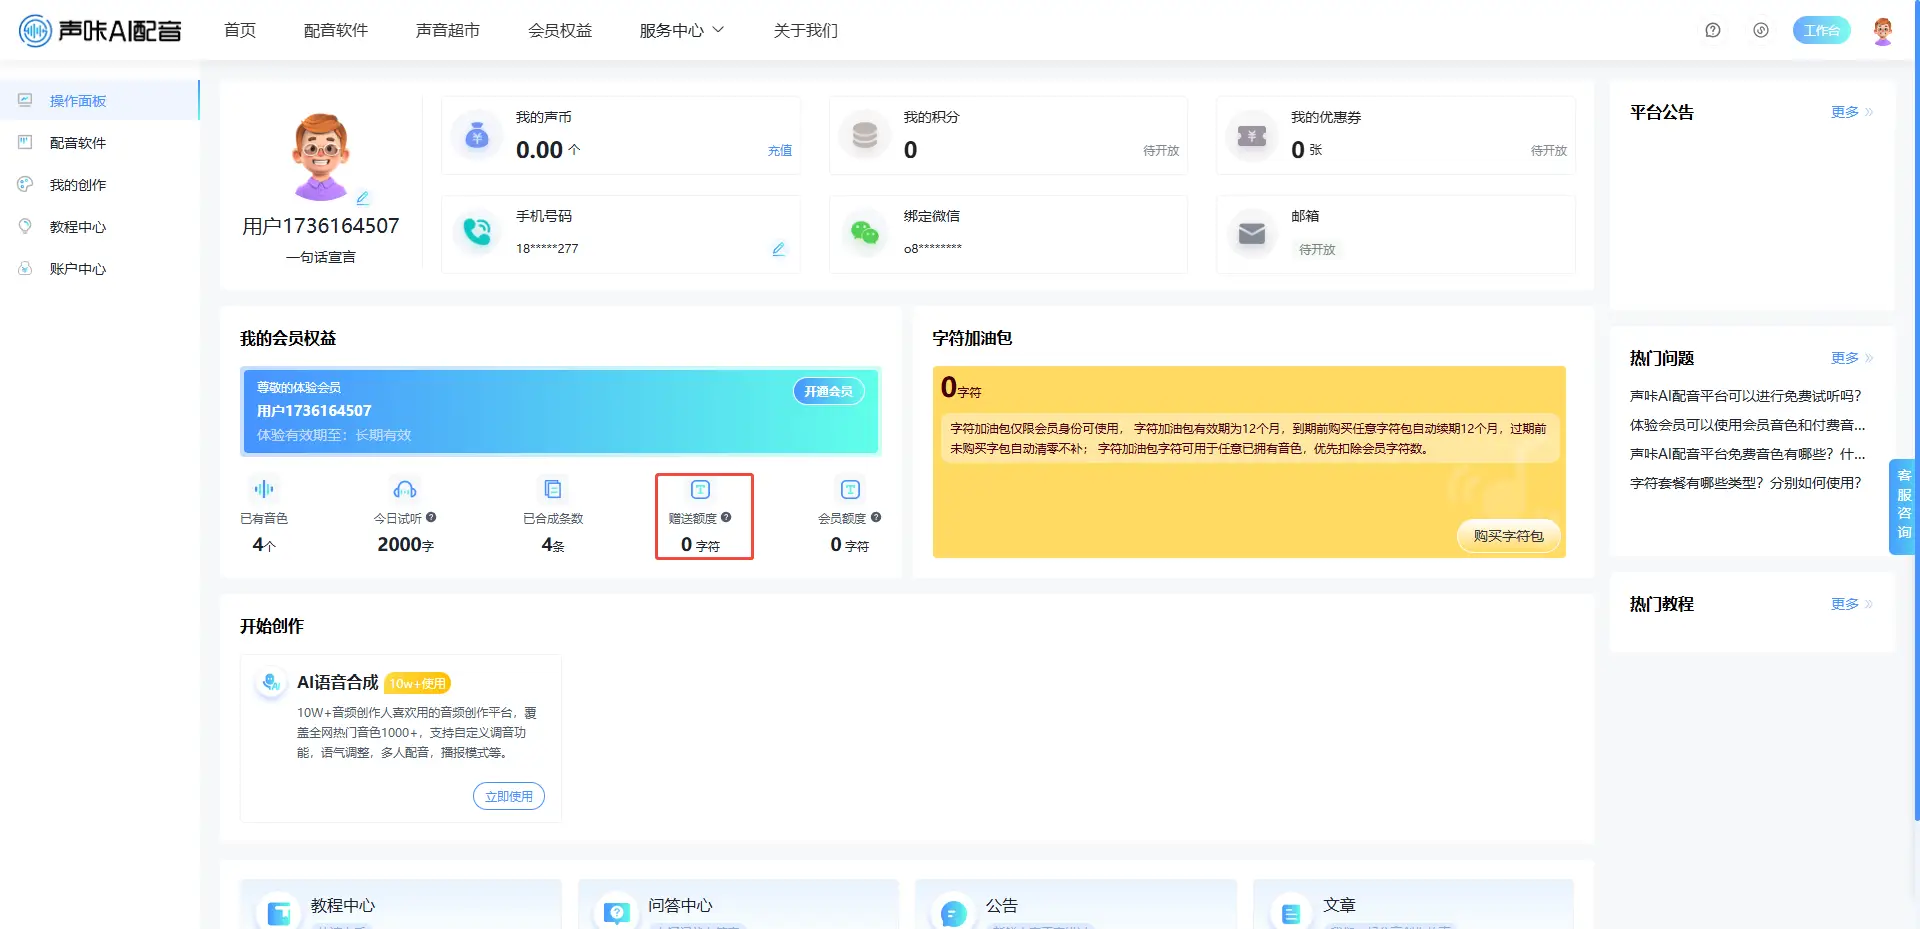Click the 赠送额度 question mark icon
1920x929 pixels.
click(x=726, y=518)
